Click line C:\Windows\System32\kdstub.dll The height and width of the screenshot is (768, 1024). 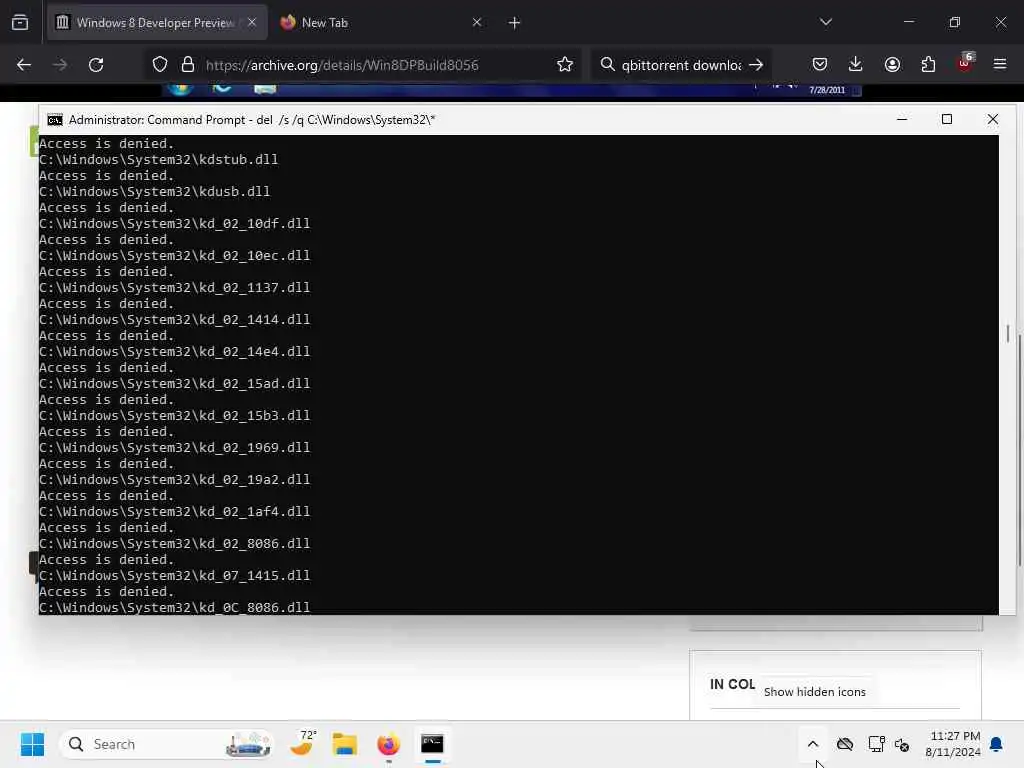click(158, 159)
